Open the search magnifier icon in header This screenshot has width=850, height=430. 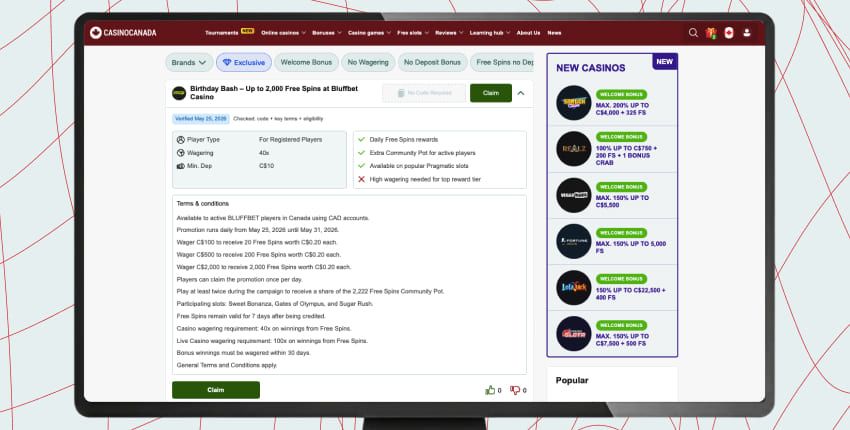[x=693, y=33]
